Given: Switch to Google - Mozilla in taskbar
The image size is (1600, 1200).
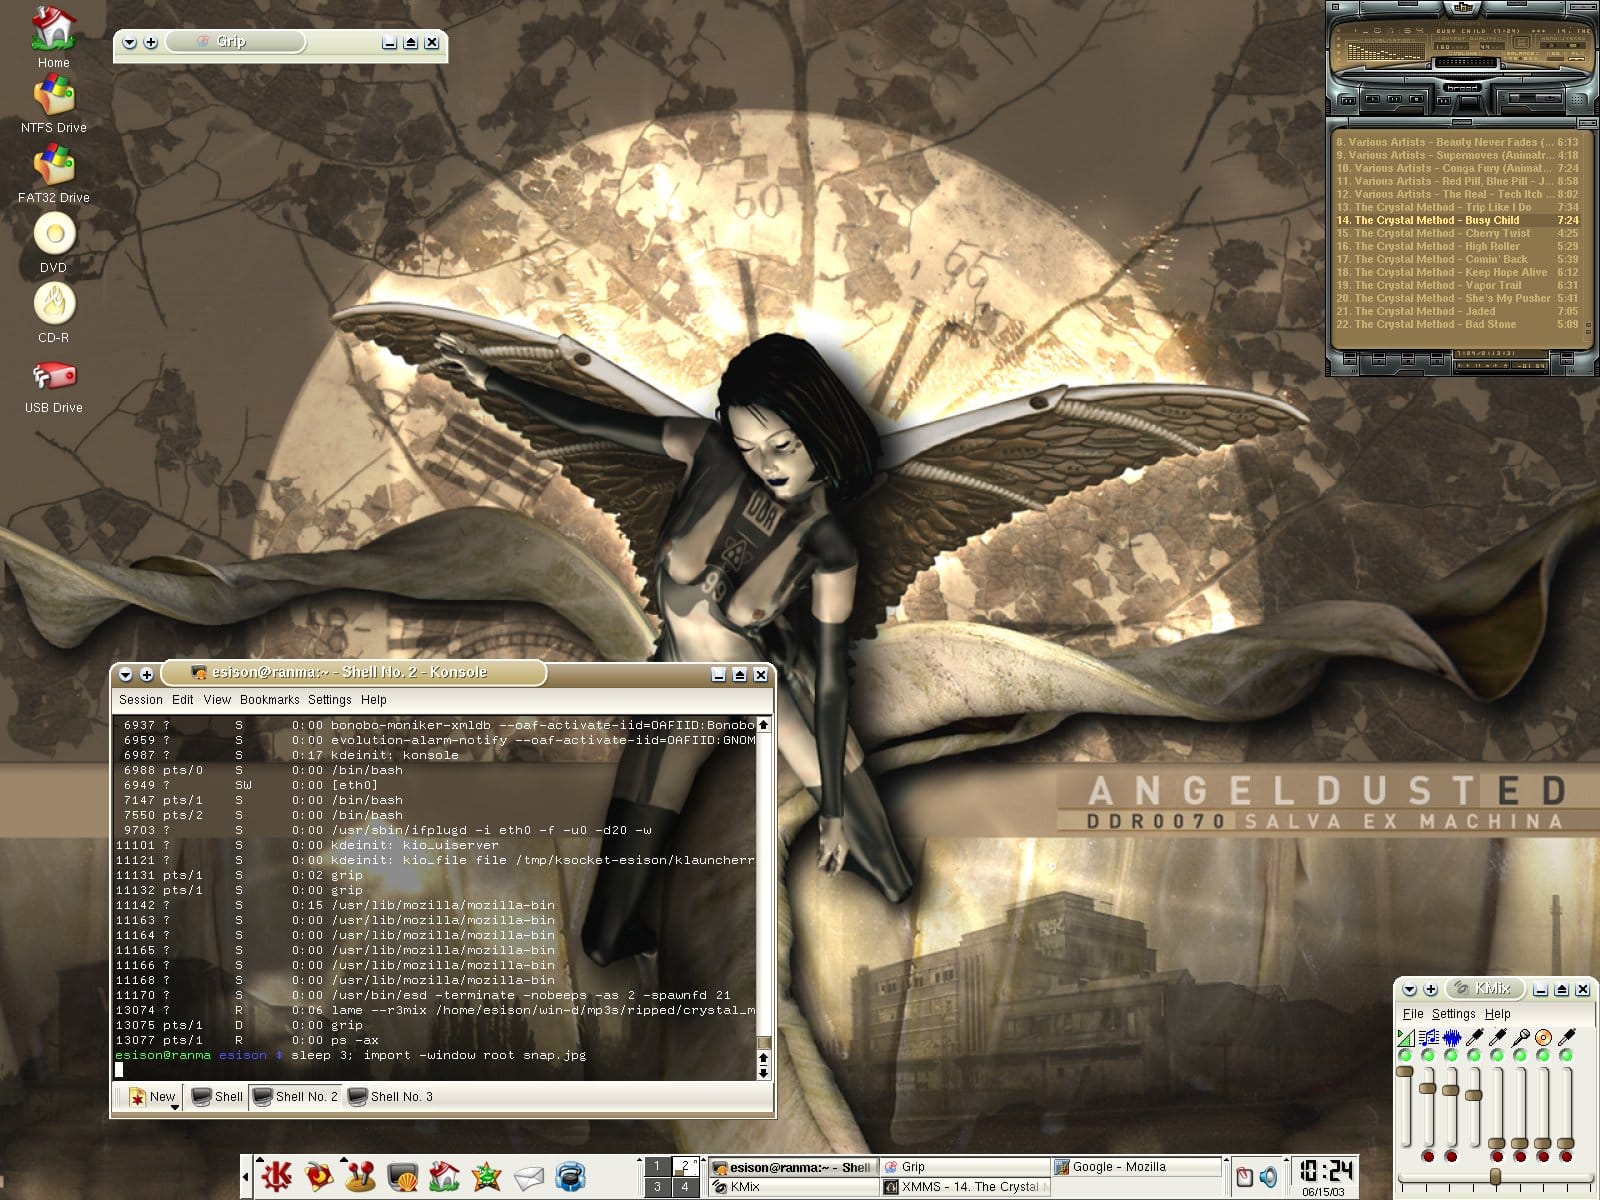Looking at the screenshot, I should pyautogui.click(x=1136, y=1167).
